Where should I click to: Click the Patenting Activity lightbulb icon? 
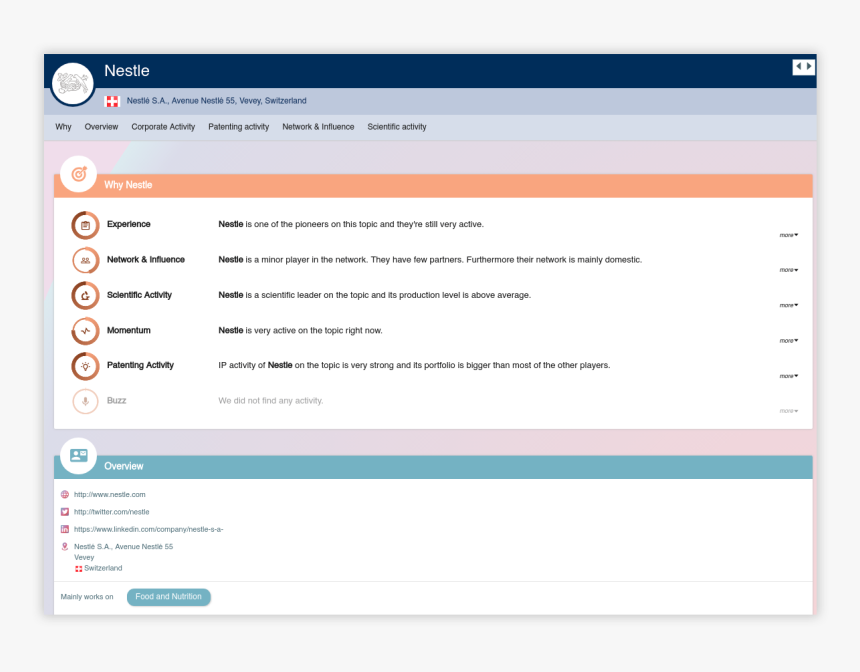85,366
